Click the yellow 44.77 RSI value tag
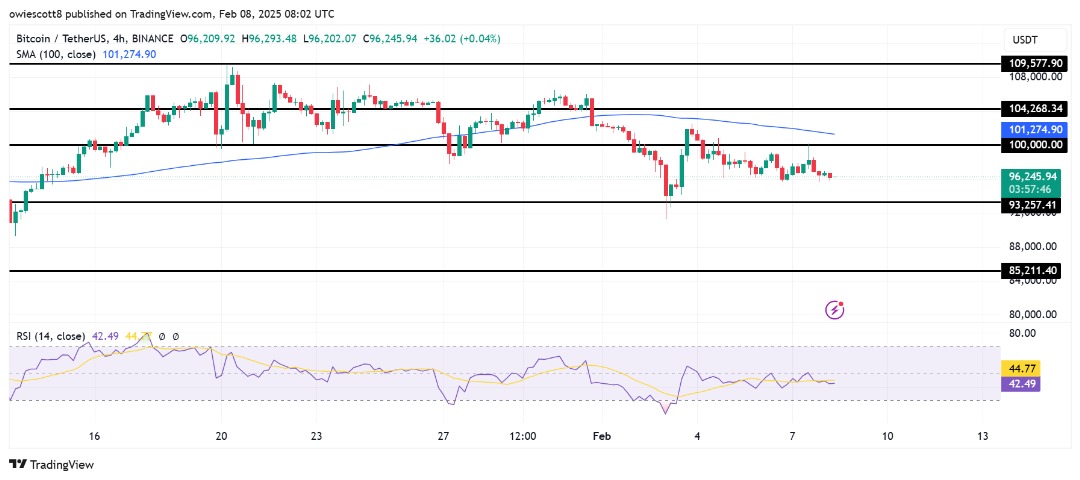Image resolution: width=1080 pixels, height=480 pixels. pos(1024,367)
